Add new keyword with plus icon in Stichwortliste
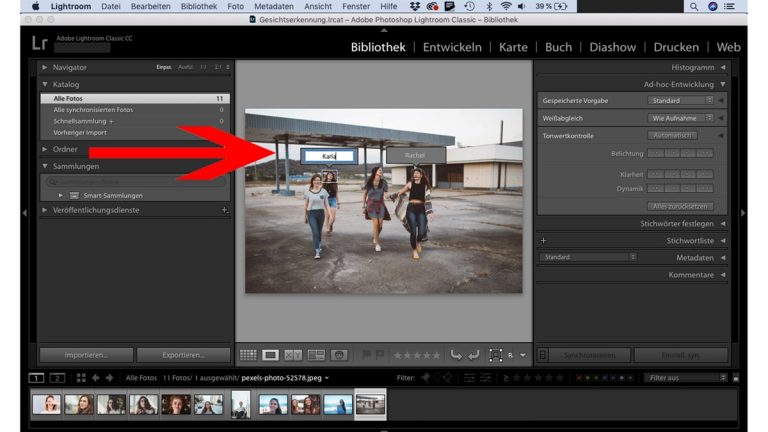Screen dimensions: 768x432 (544, 241)
